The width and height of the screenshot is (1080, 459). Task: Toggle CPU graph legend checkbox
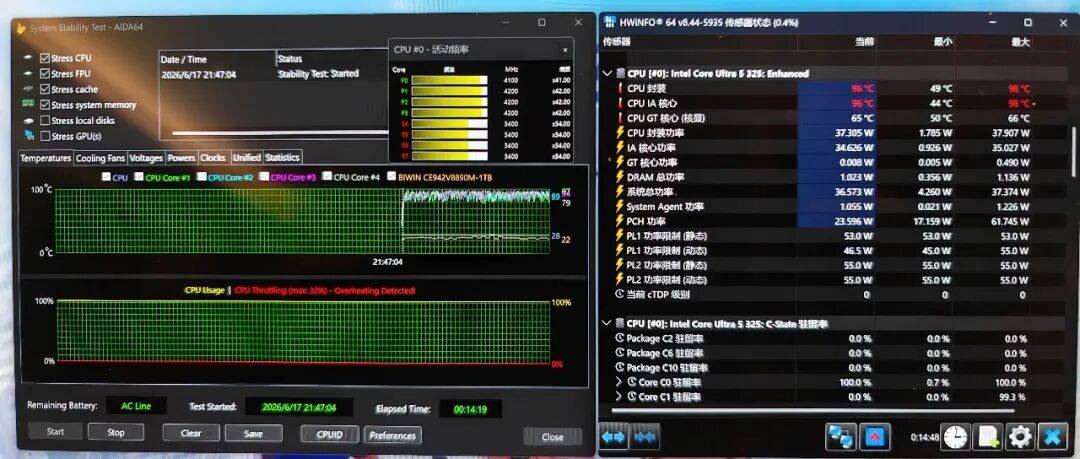pyautogui.click(x=106, y=177)
